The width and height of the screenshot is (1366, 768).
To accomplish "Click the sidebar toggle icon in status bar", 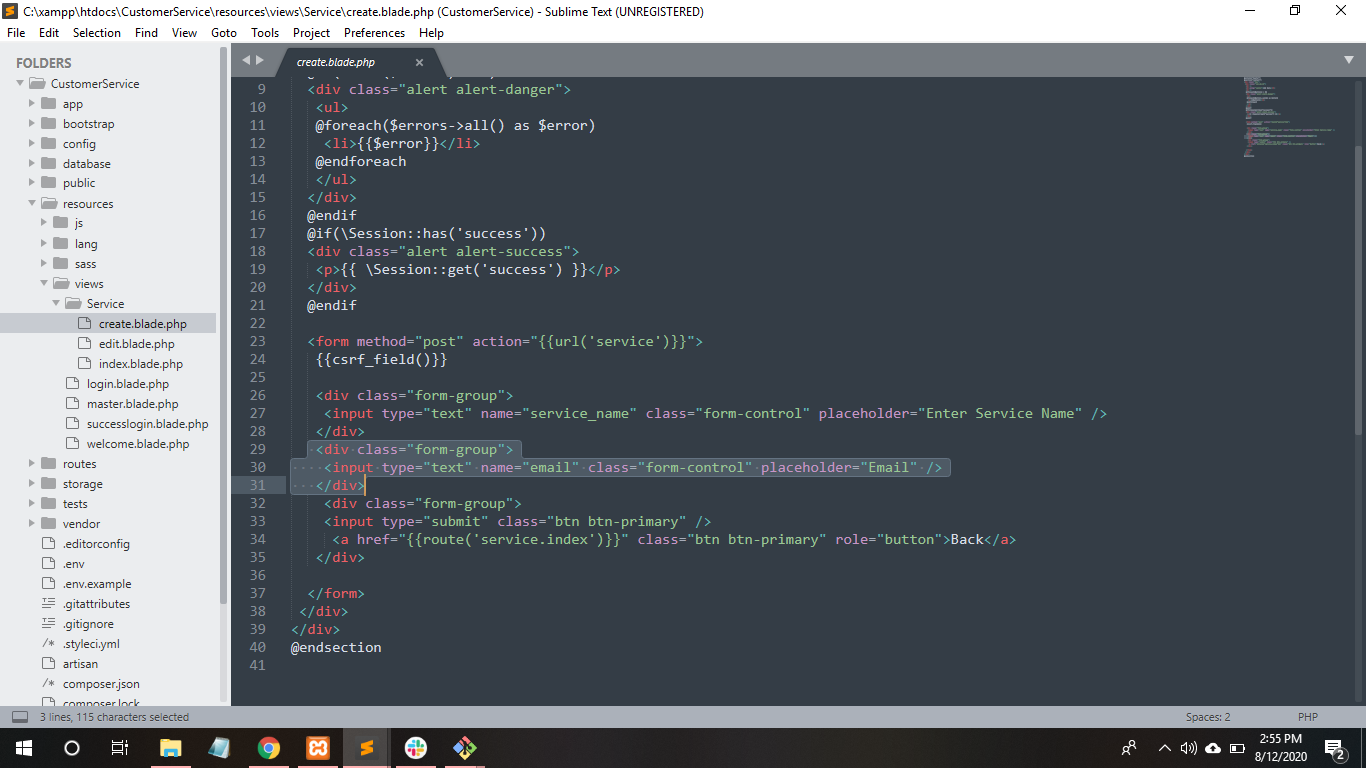I will 19,717.
